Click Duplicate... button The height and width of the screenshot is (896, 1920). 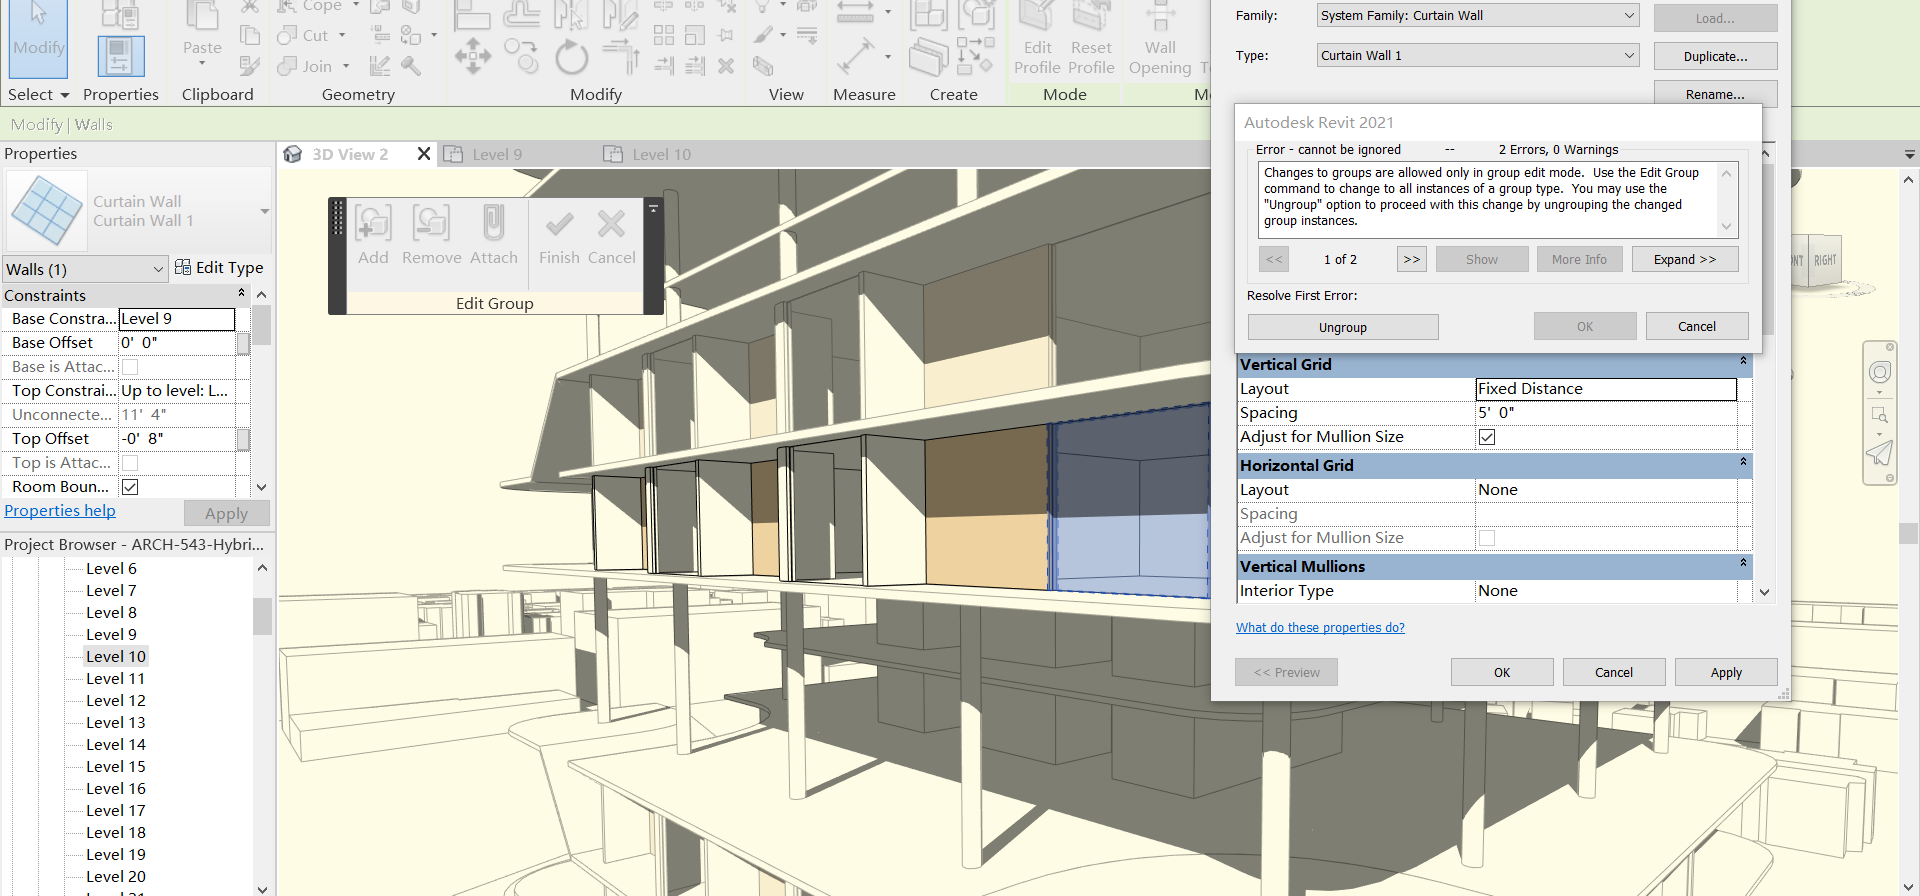click(x=1716, y=56)
